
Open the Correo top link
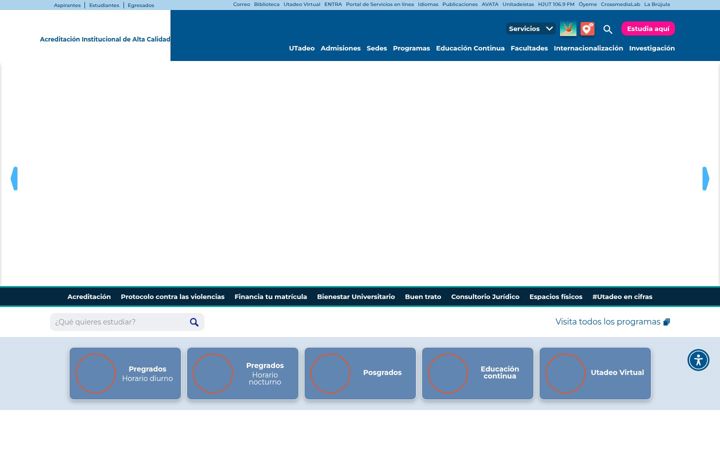coord(241,4)
